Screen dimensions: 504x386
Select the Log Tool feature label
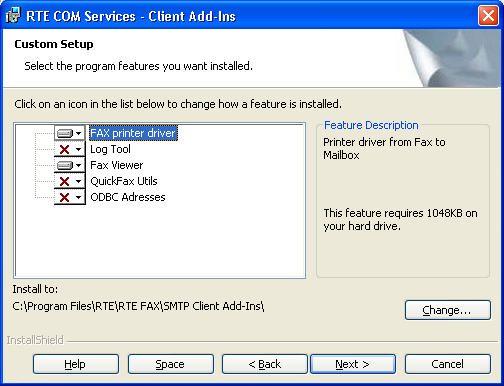[x=110, y=149]
